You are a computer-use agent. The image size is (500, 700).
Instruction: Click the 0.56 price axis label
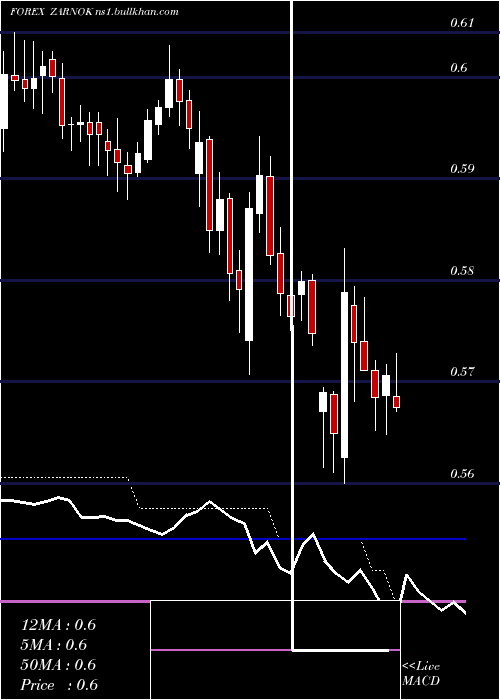point(462,473)
